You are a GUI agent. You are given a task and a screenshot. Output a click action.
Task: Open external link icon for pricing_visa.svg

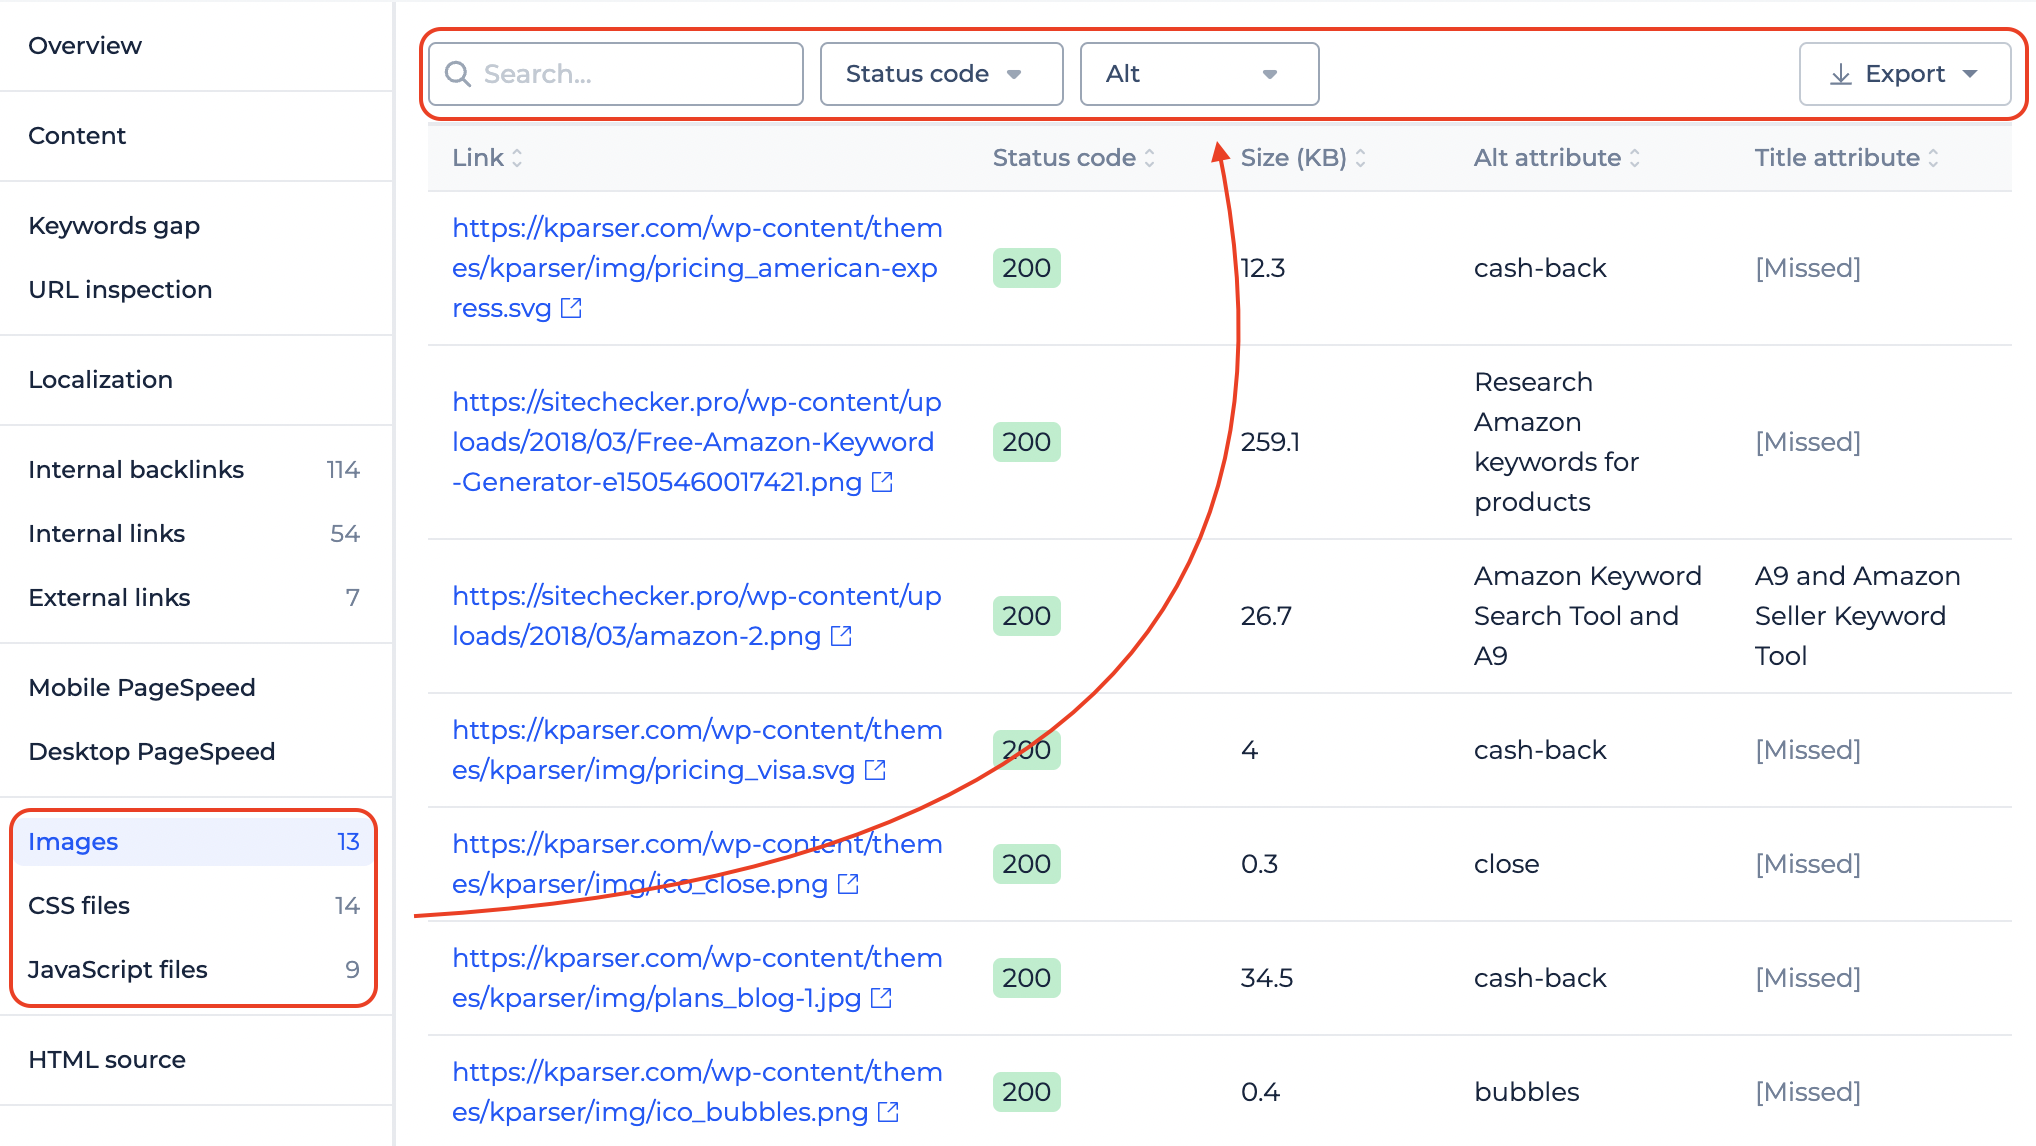click(875, 770)
